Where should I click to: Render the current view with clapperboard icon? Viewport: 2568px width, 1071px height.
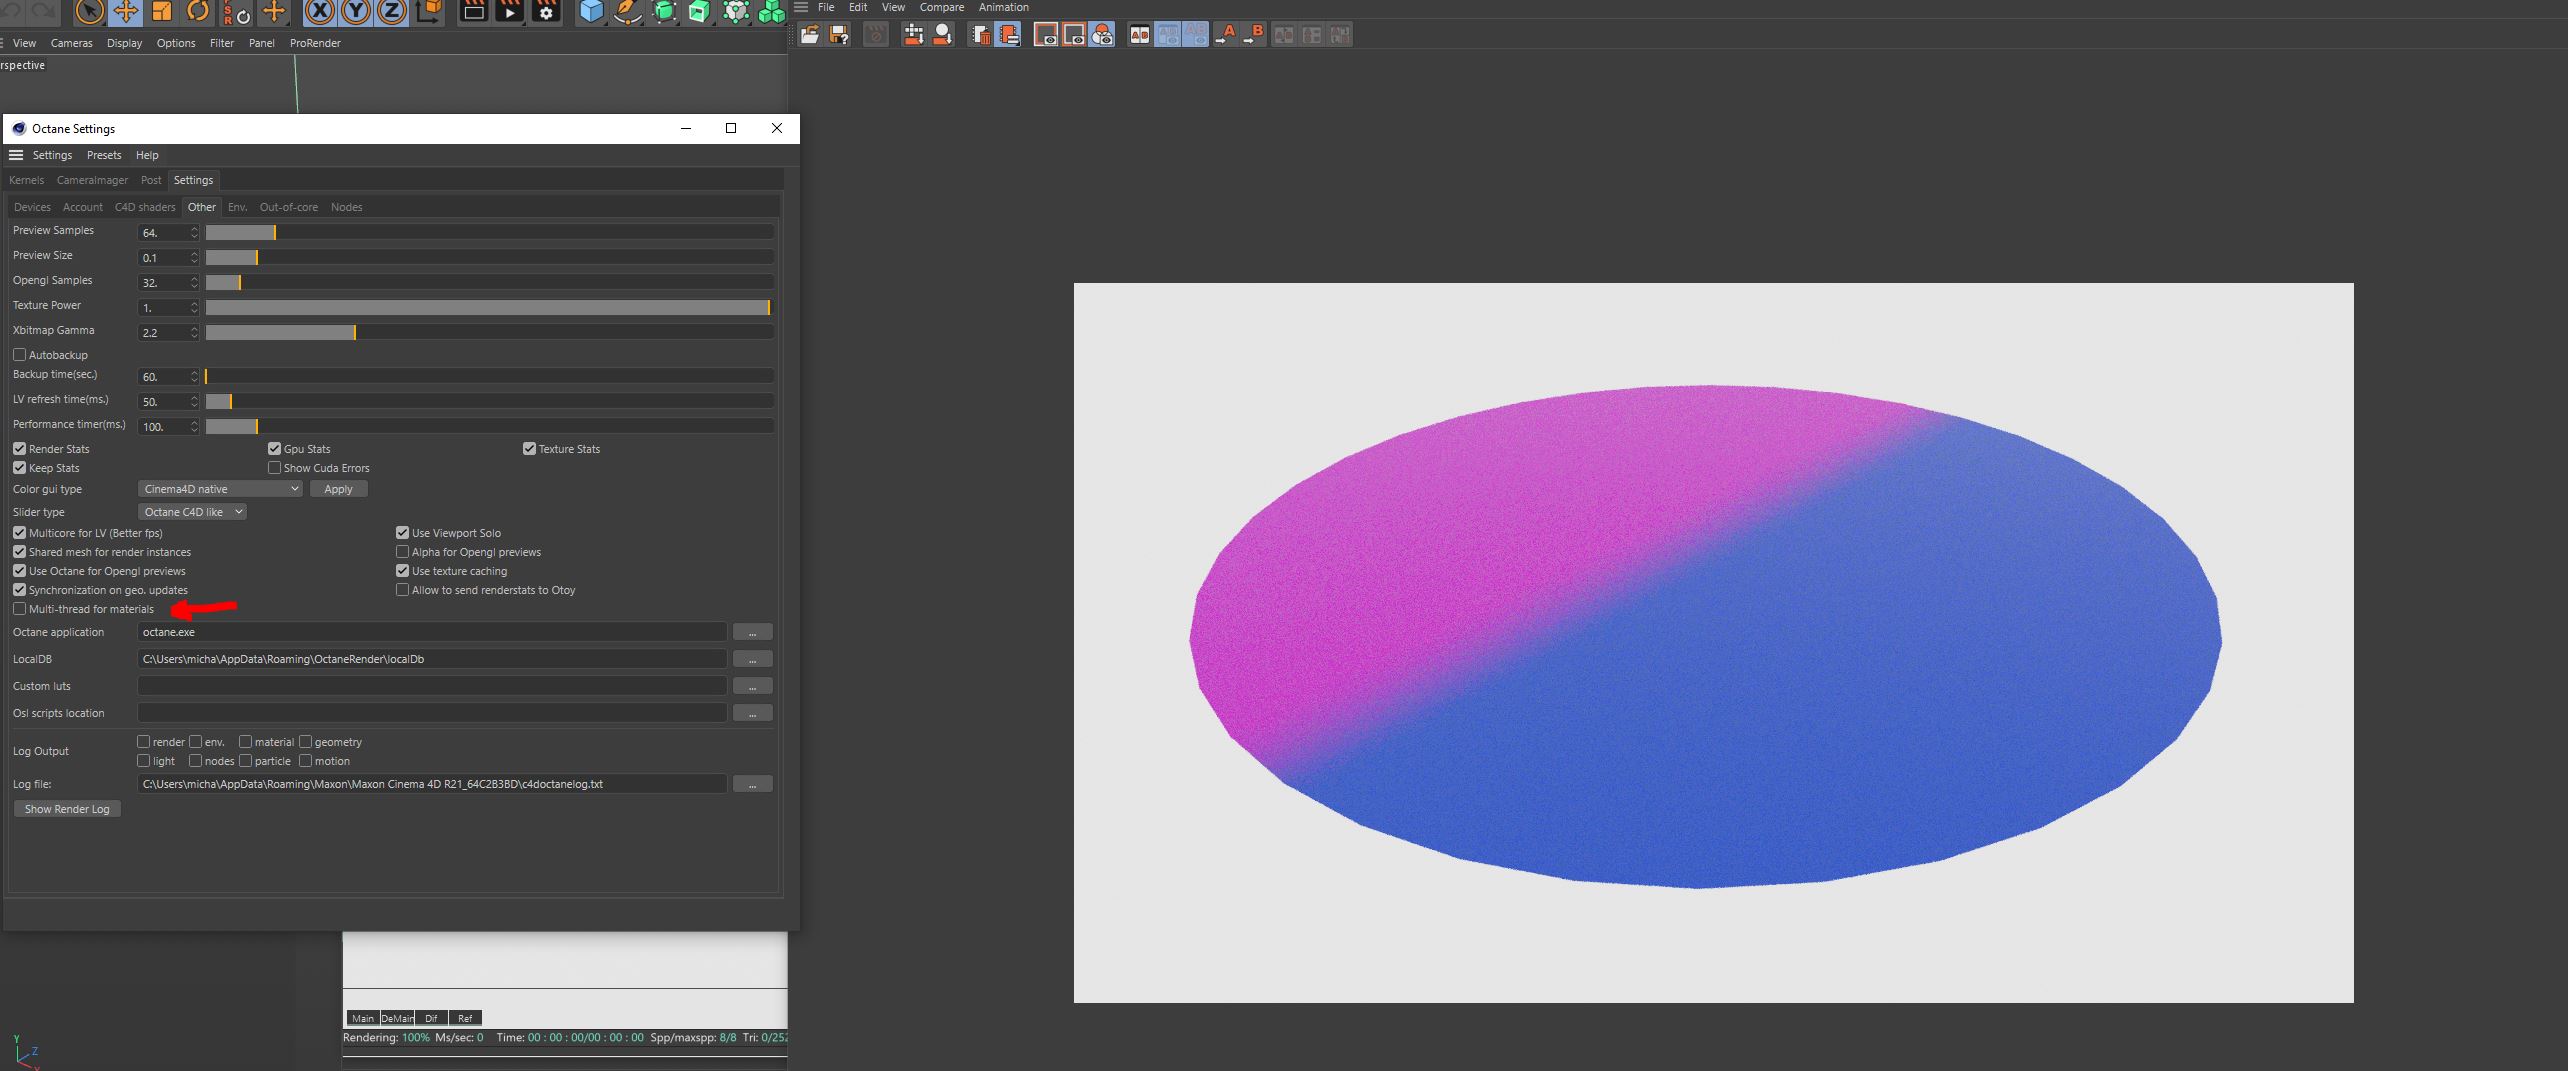tap(474, 12)
